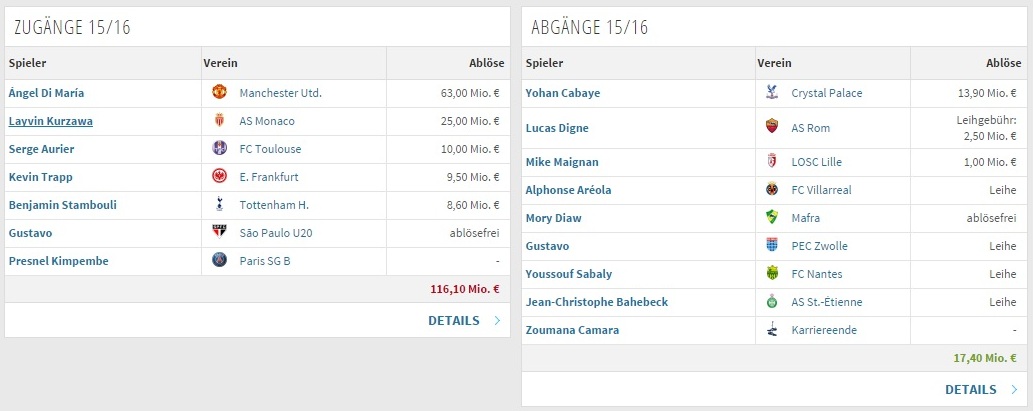
Task: Open Layvin Kurzawa player link
Action: (51, 121)
